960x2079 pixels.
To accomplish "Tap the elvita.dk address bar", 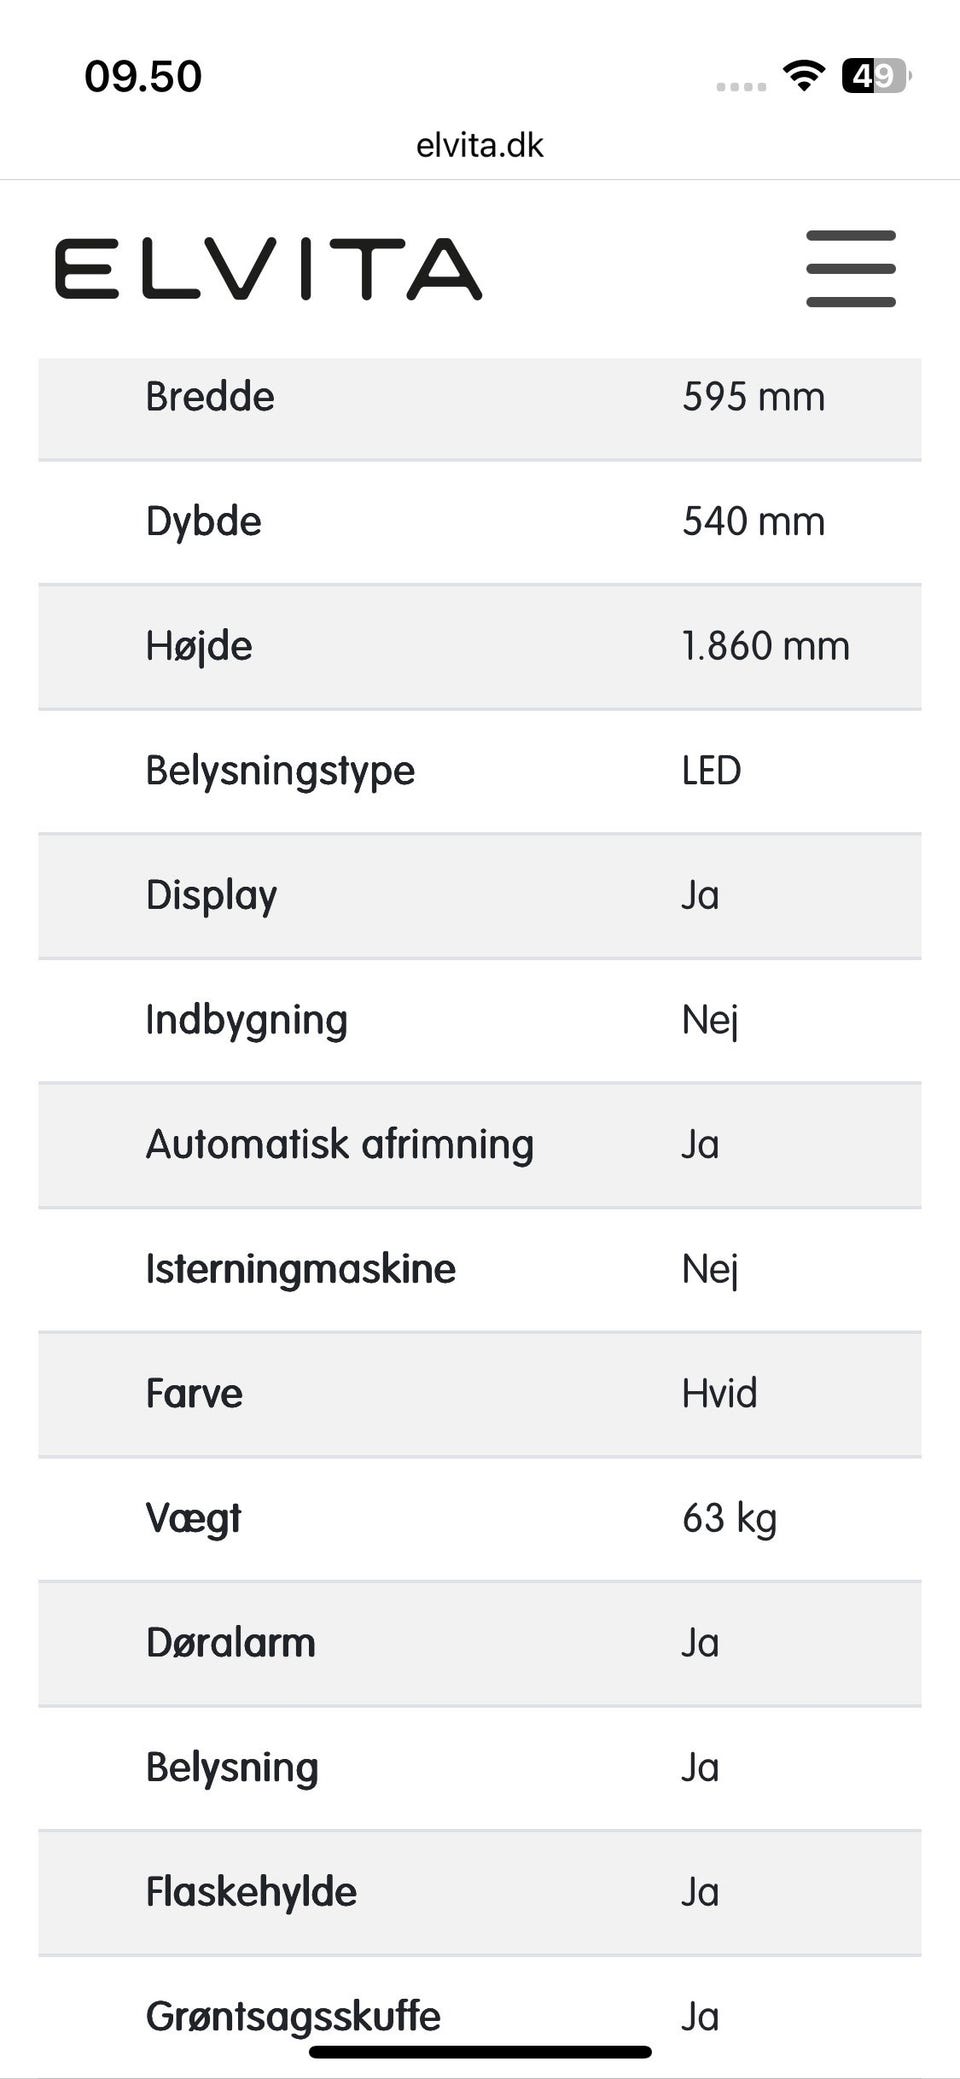I will point(480,146).
